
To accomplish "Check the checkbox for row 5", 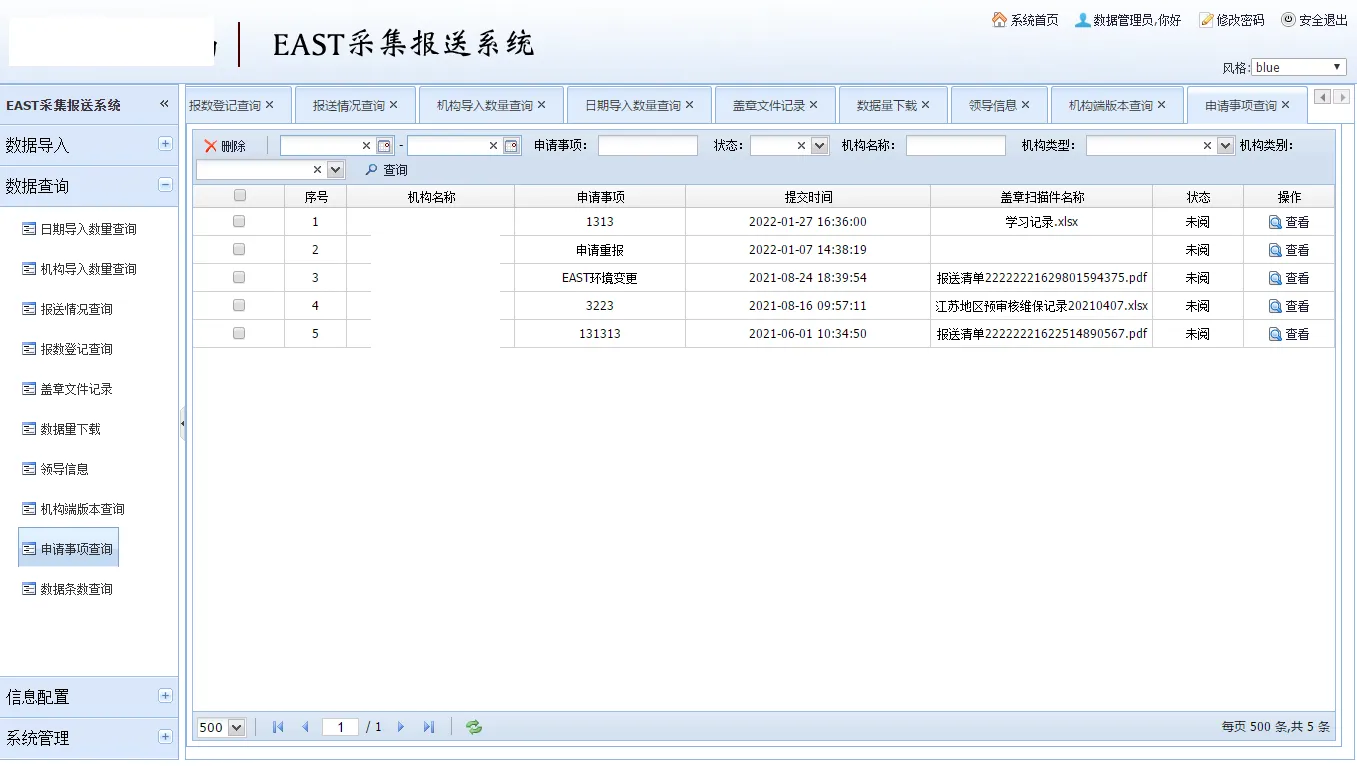I will pos(239,333).
